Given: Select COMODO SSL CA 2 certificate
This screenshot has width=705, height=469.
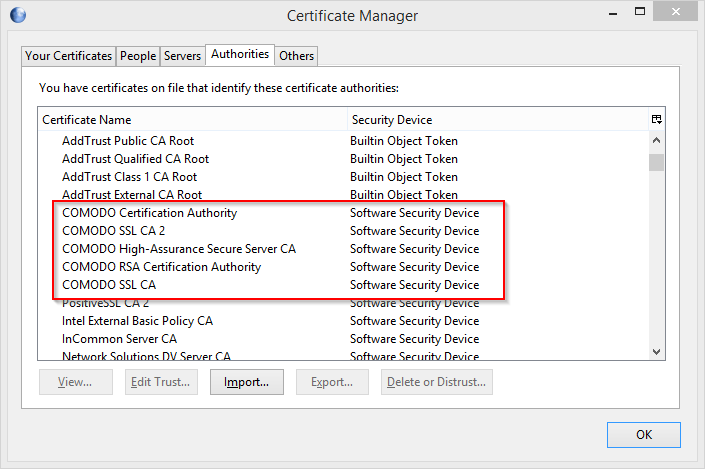Looking at the screenshot, I should click(x=344, y=231).
